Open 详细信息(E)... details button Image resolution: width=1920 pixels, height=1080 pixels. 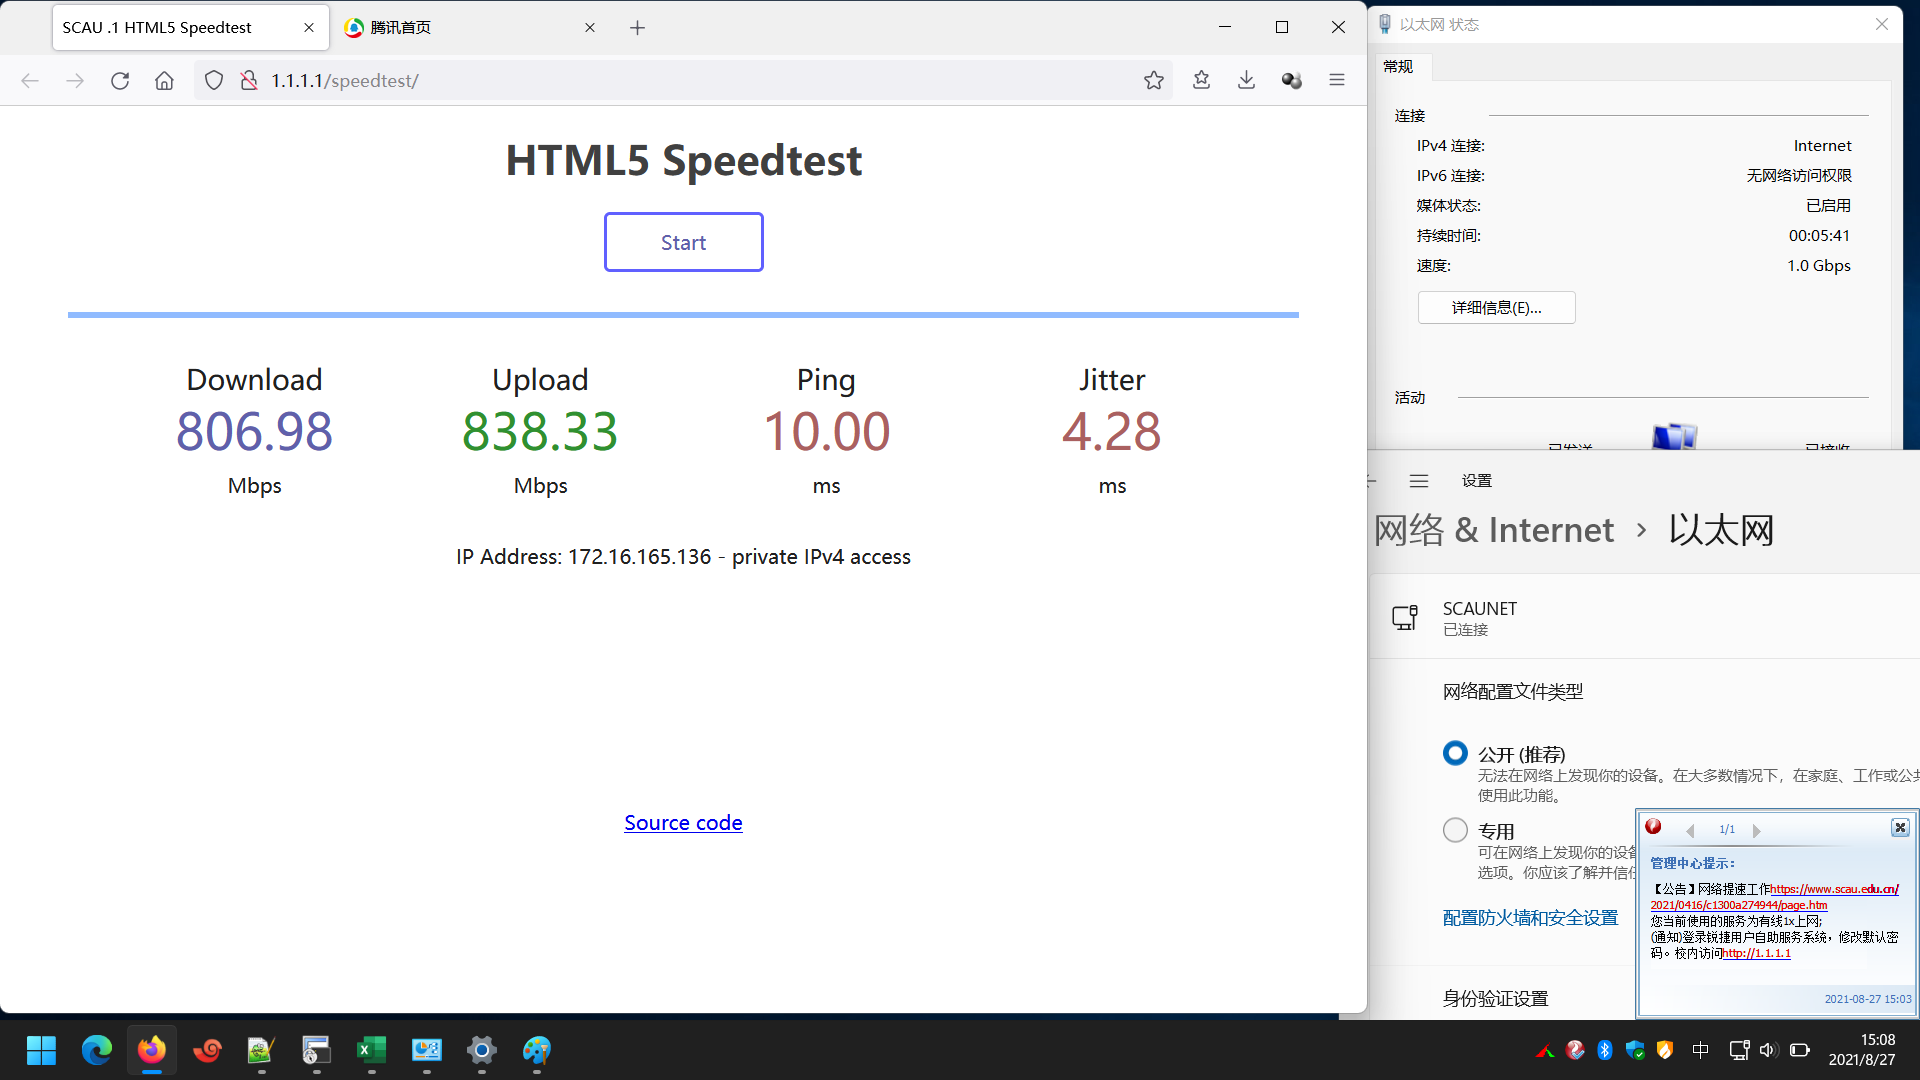coord(1496,308)
